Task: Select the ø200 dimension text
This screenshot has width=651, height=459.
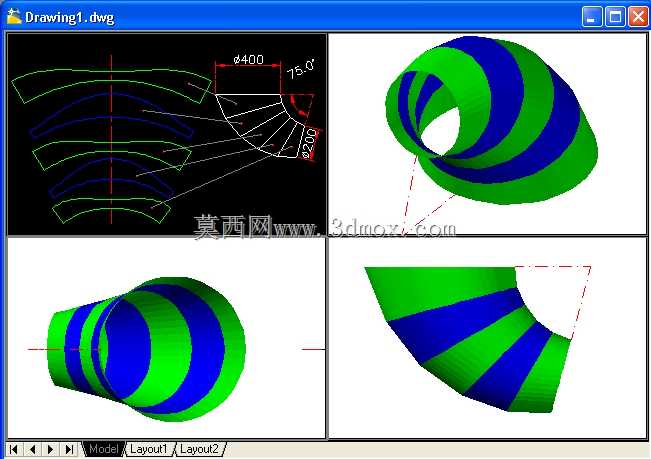Action: (x=310, y=144)
